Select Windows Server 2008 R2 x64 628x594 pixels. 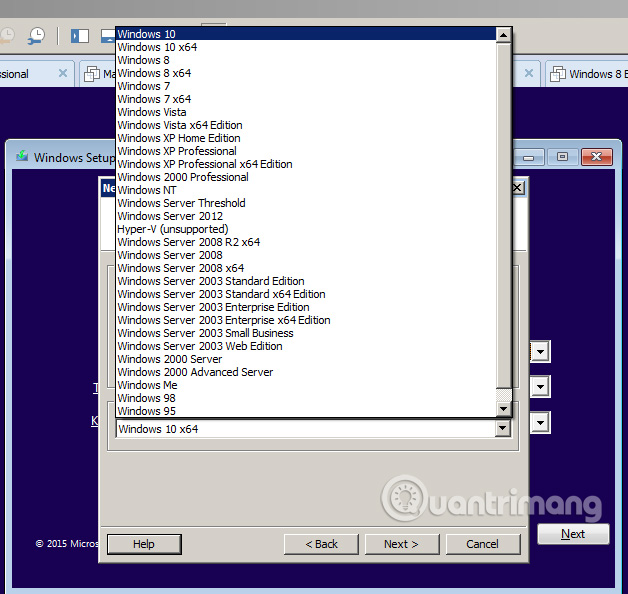coord(306,242)
